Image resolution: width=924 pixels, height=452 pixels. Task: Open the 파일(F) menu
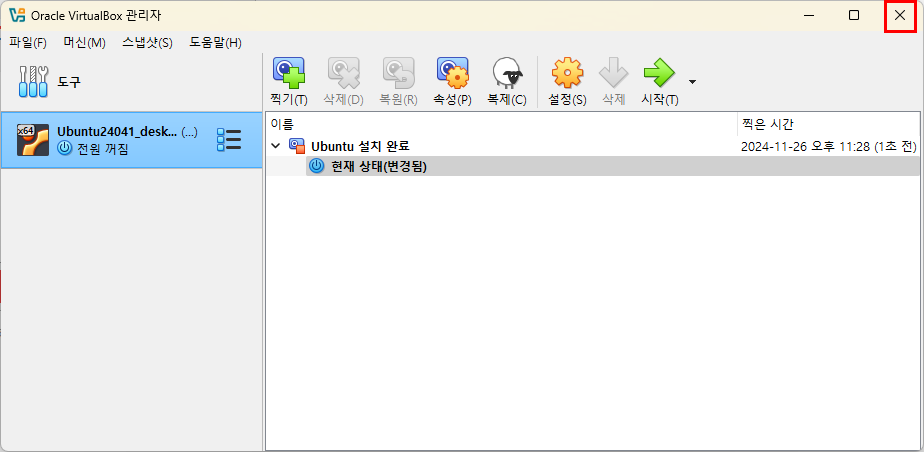pyautogui.click(x=28, y=43)
